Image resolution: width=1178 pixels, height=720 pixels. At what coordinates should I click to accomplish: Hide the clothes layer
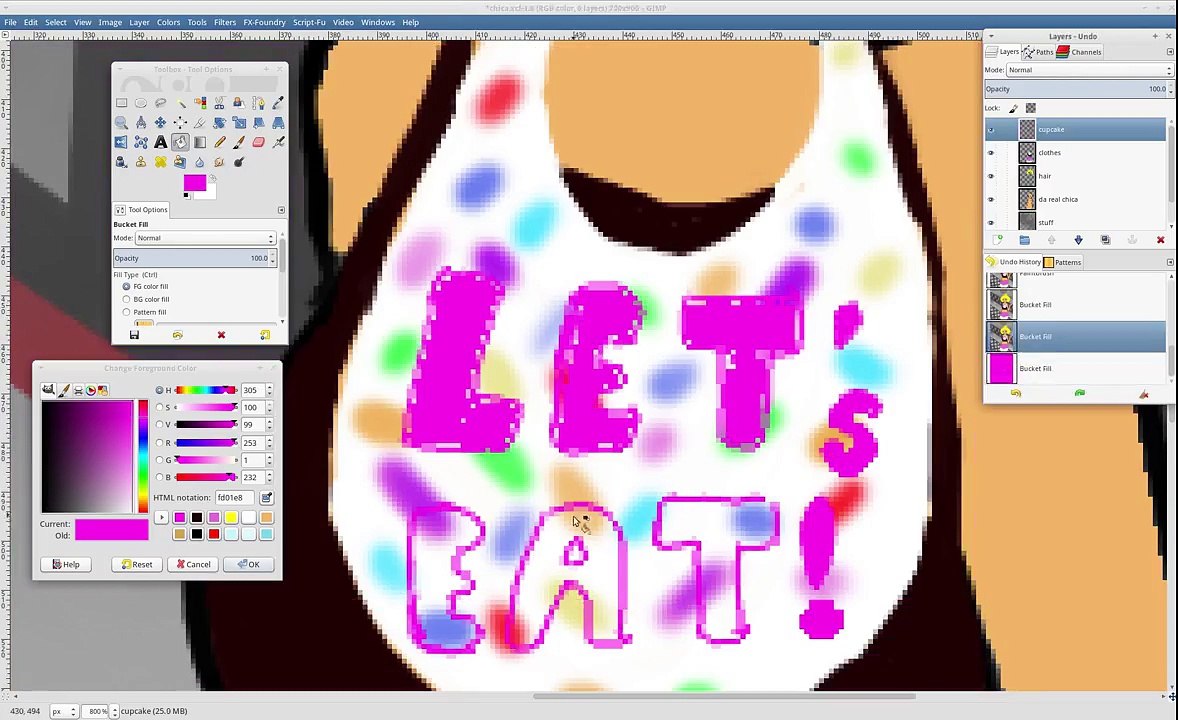coord(990,153)
